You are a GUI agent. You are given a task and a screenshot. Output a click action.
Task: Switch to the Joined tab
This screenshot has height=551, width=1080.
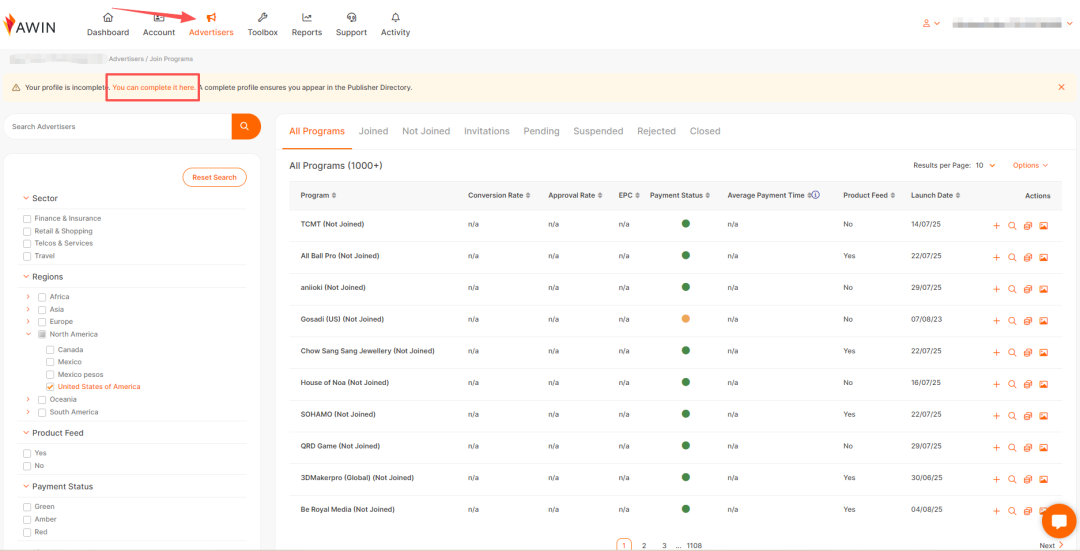point(373,131)
